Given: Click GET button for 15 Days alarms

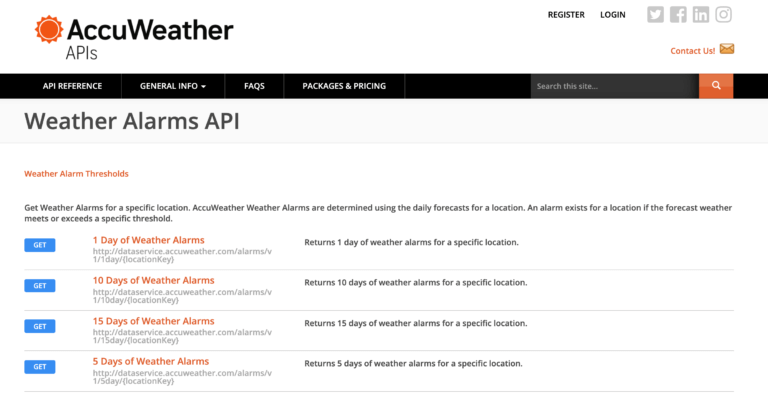Looking at the screenshot, I should [x=40, y=326].
